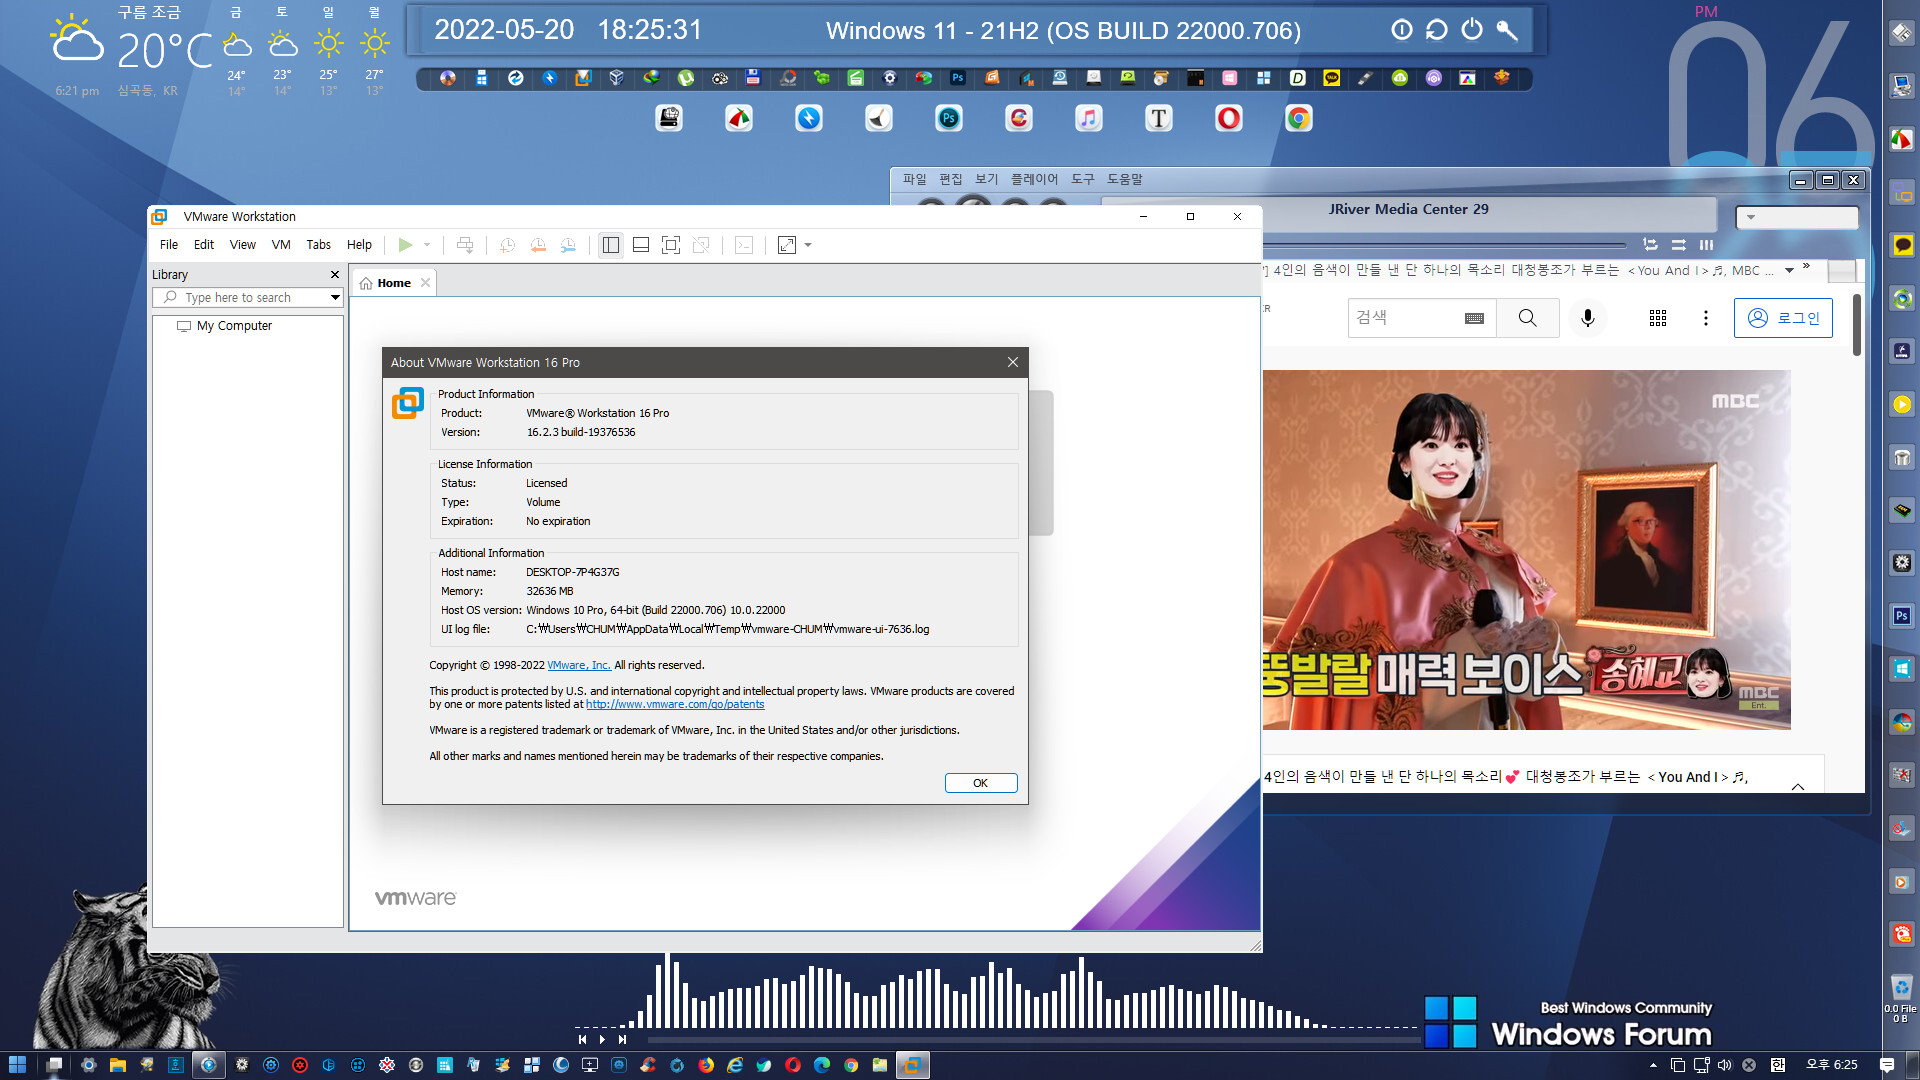
Task: Toggle the thumbnail bar view icon
Action: click(x=641, y=245)
